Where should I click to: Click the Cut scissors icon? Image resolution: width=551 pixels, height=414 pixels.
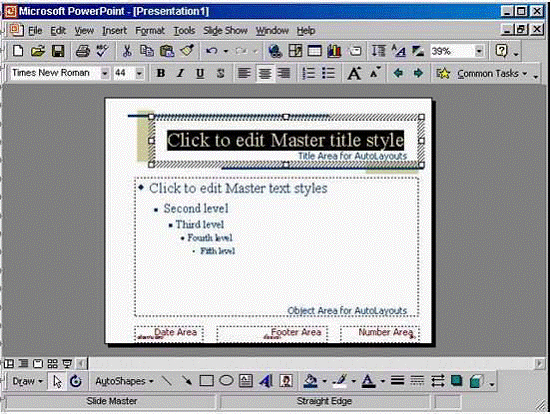pyautogui.click(x=127, y=51)
